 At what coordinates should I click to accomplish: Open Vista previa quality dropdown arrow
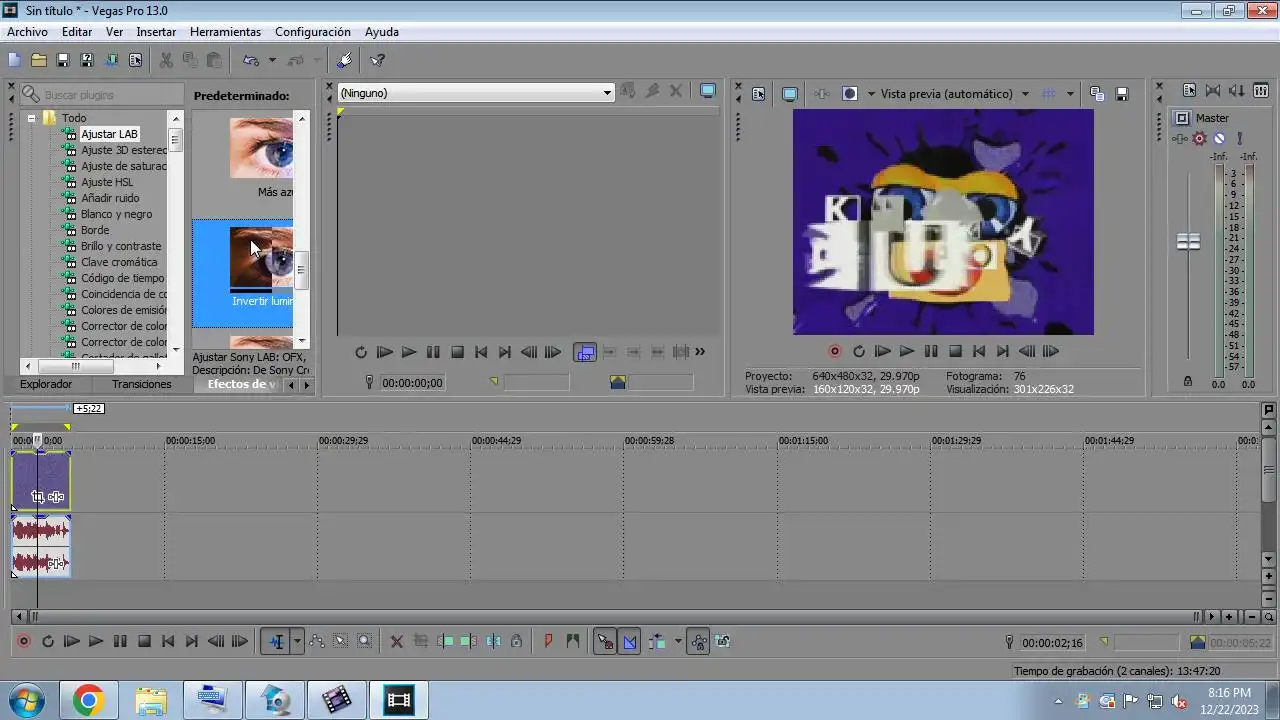pos(1025,94)
